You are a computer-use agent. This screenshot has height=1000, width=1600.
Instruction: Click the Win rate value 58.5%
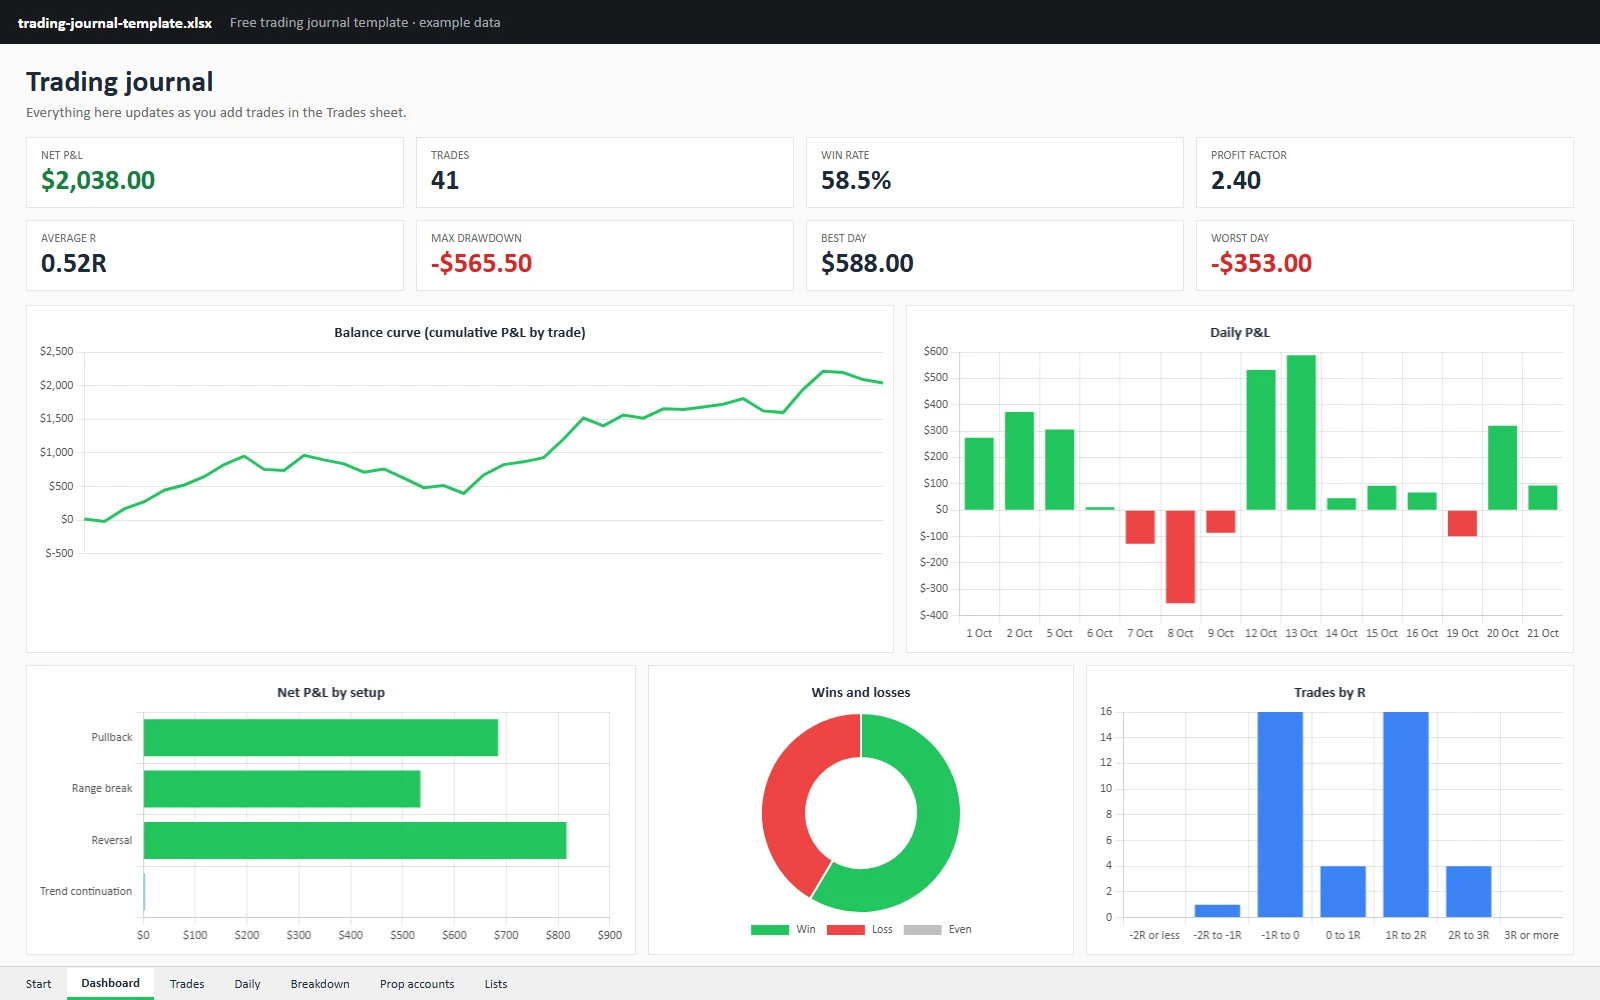click(856, 181)
